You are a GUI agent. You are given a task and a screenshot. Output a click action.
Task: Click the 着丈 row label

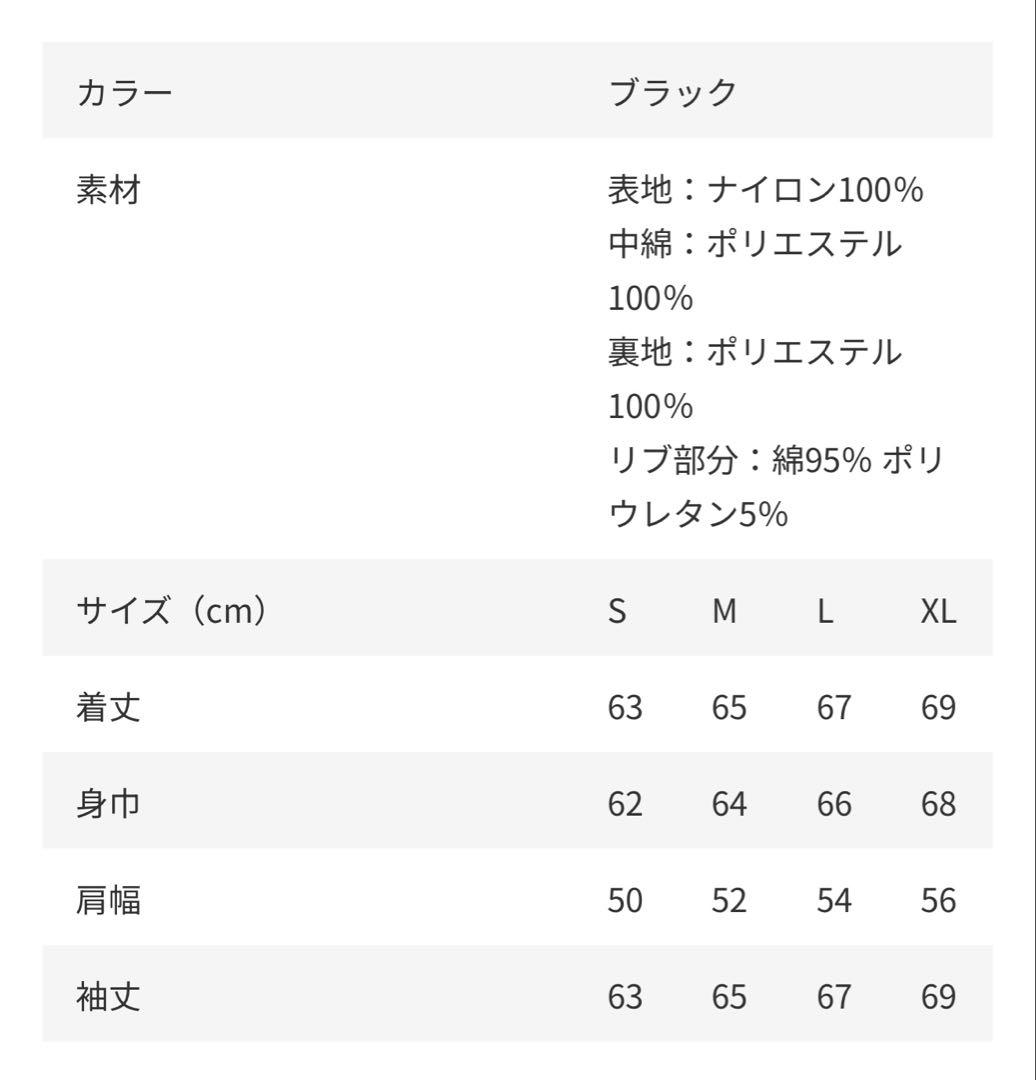tap(108, 708)
